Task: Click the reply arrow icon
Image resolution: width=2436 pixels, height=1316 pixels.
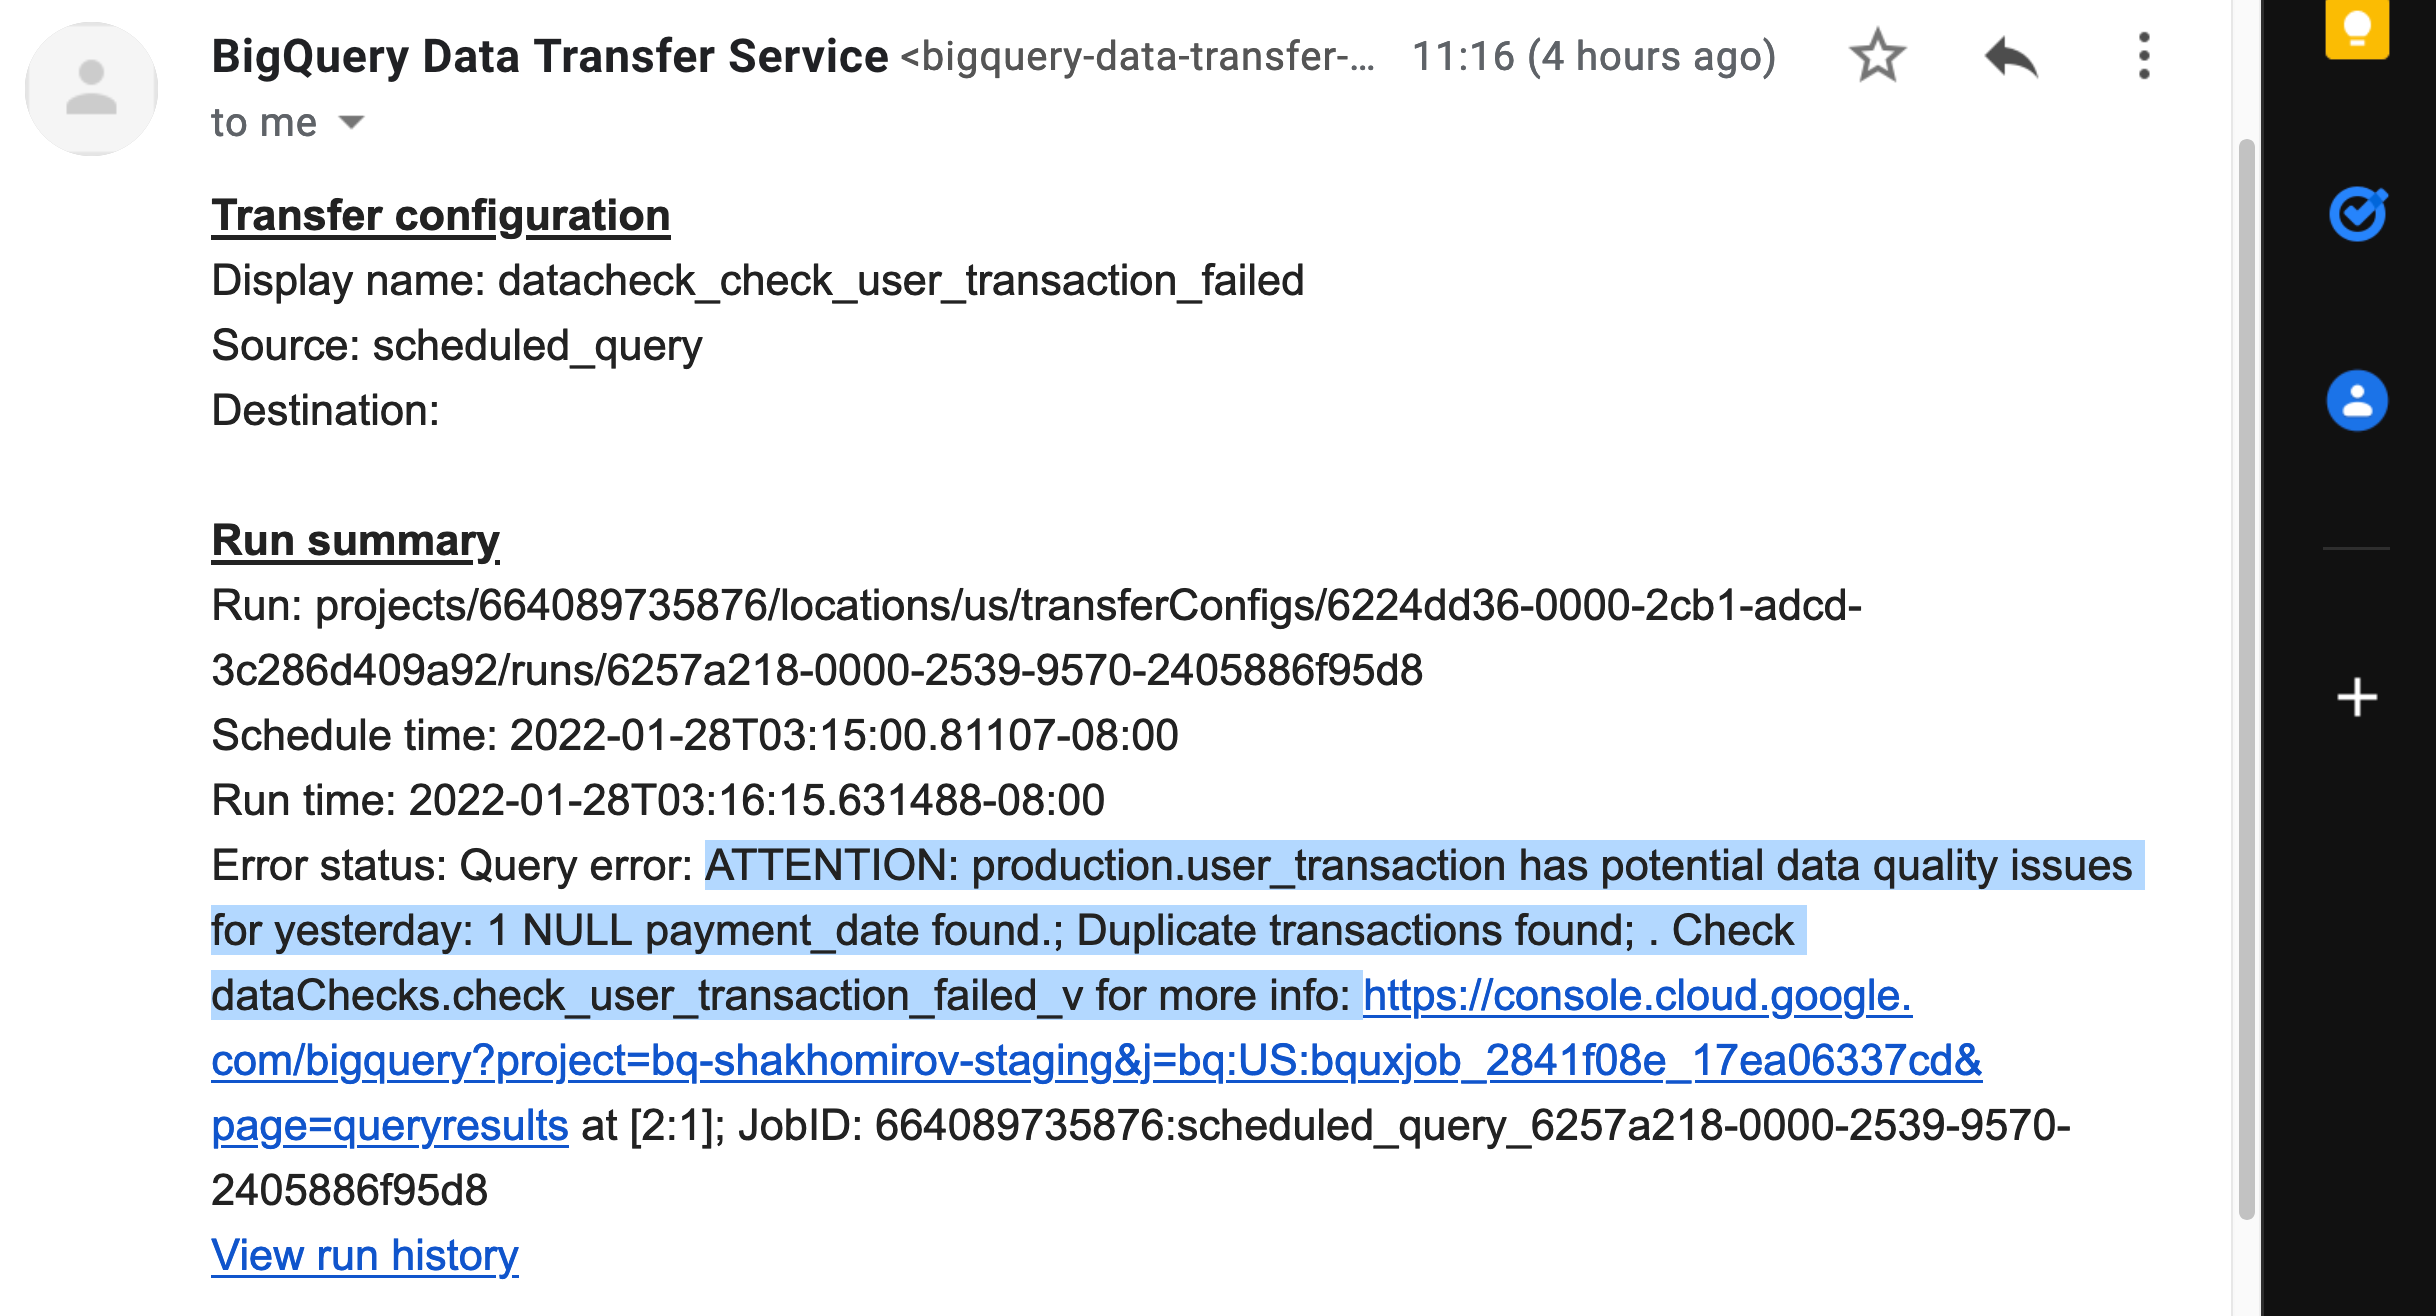Action: click(2010, 56)
